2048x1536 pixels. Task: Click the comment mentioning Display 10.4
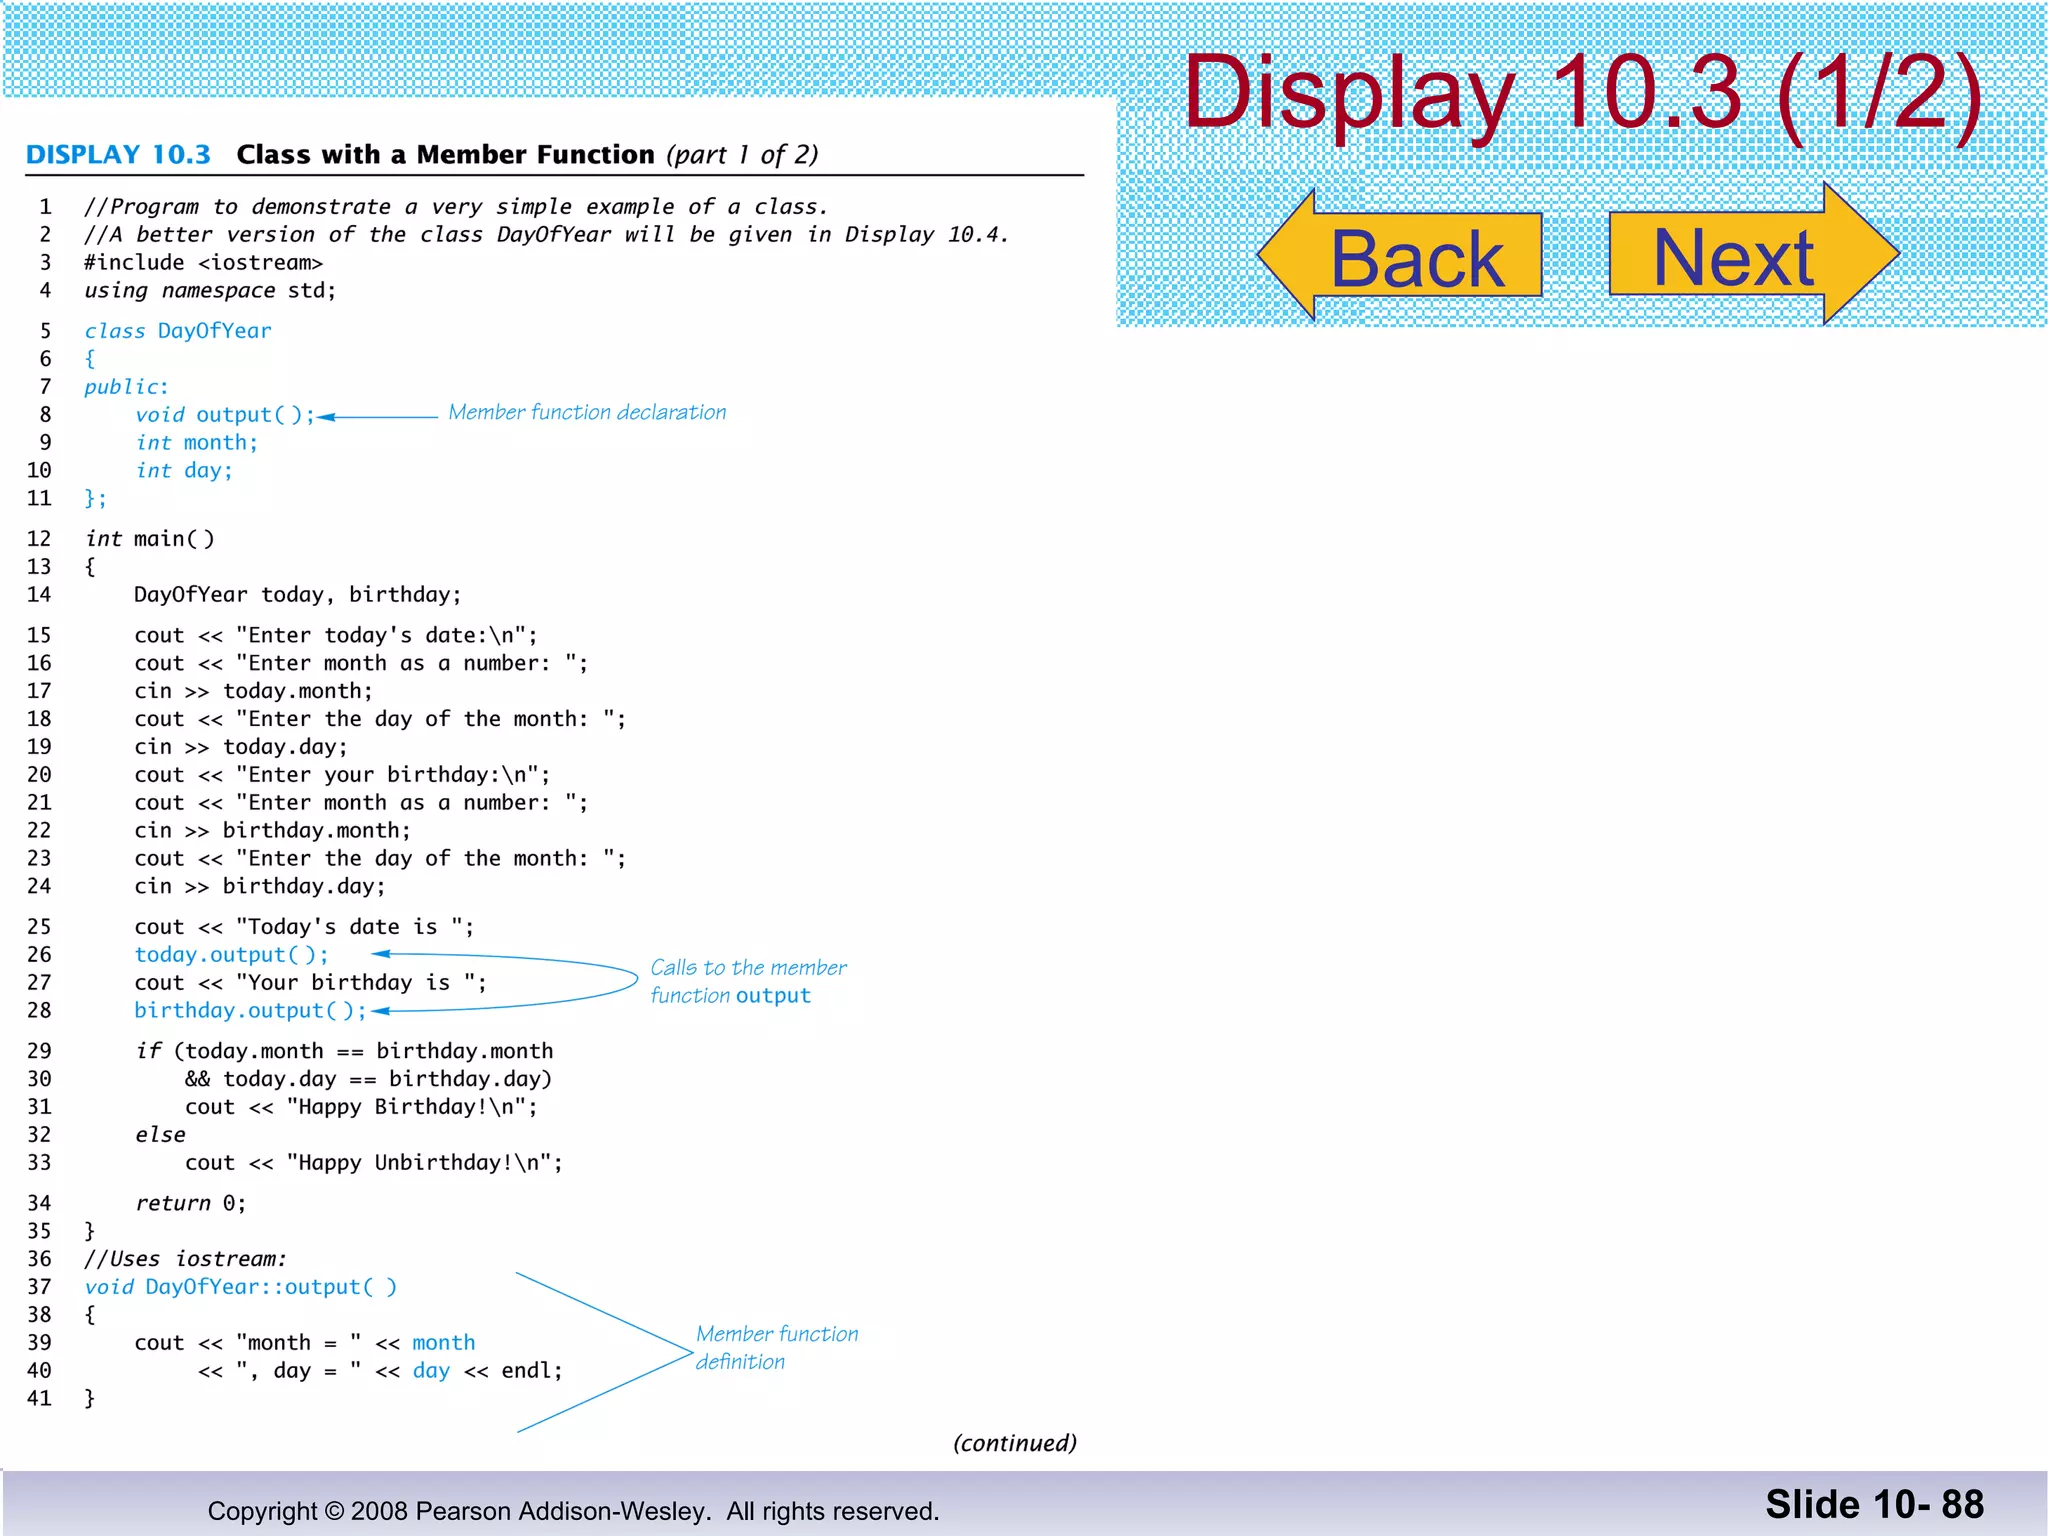547,235
